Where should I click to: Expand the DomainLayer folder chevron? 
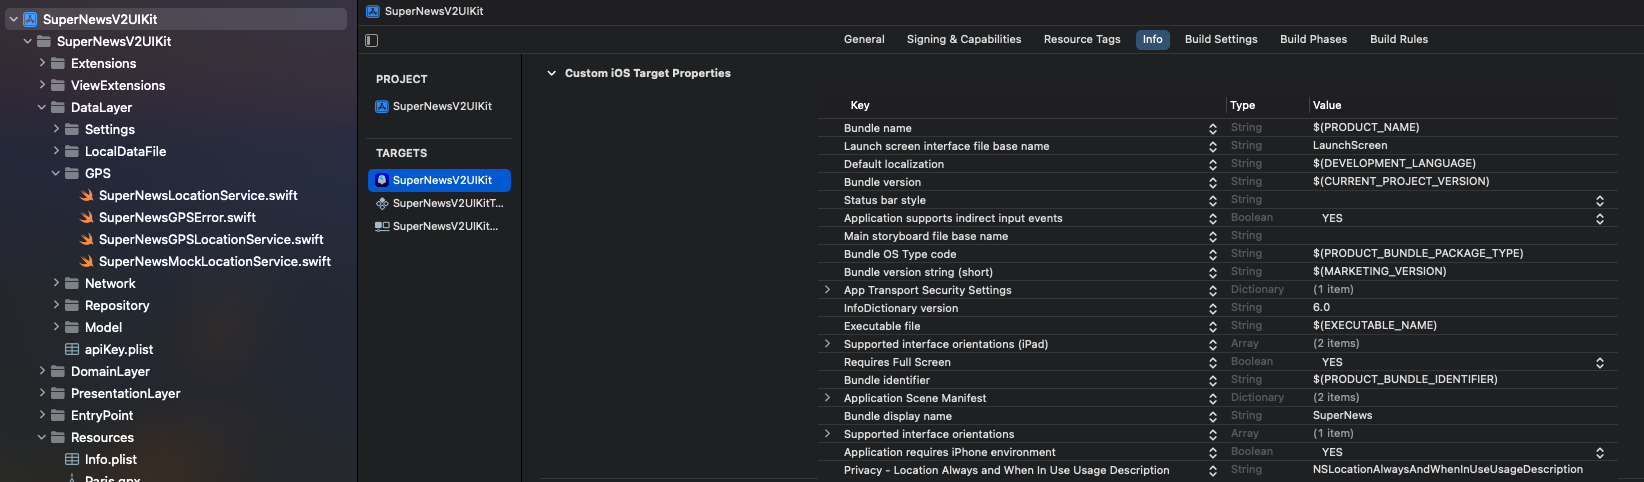[42, 371]
